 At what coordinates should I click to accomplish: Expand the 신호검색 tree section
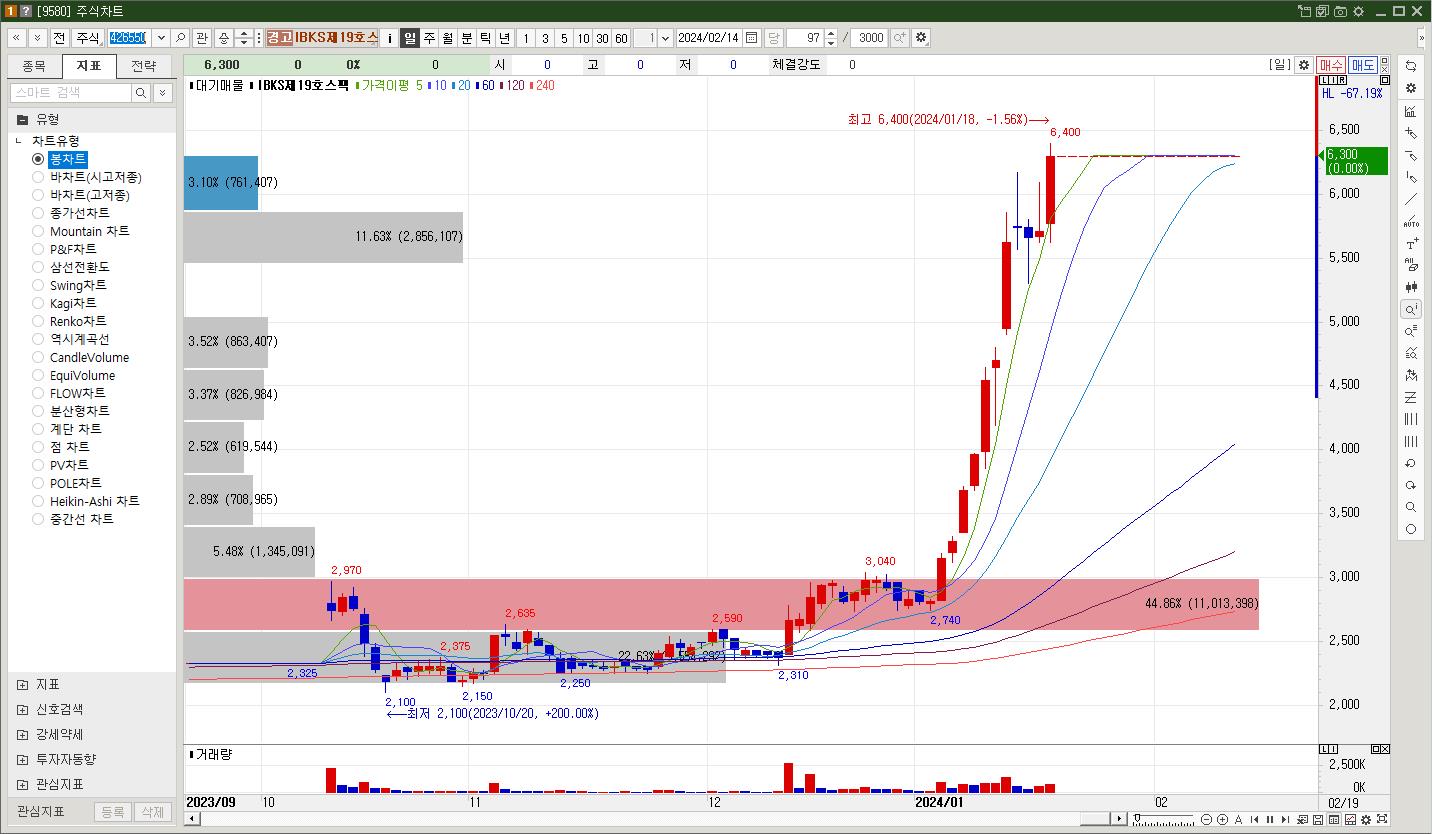click(x=22, y=710)
